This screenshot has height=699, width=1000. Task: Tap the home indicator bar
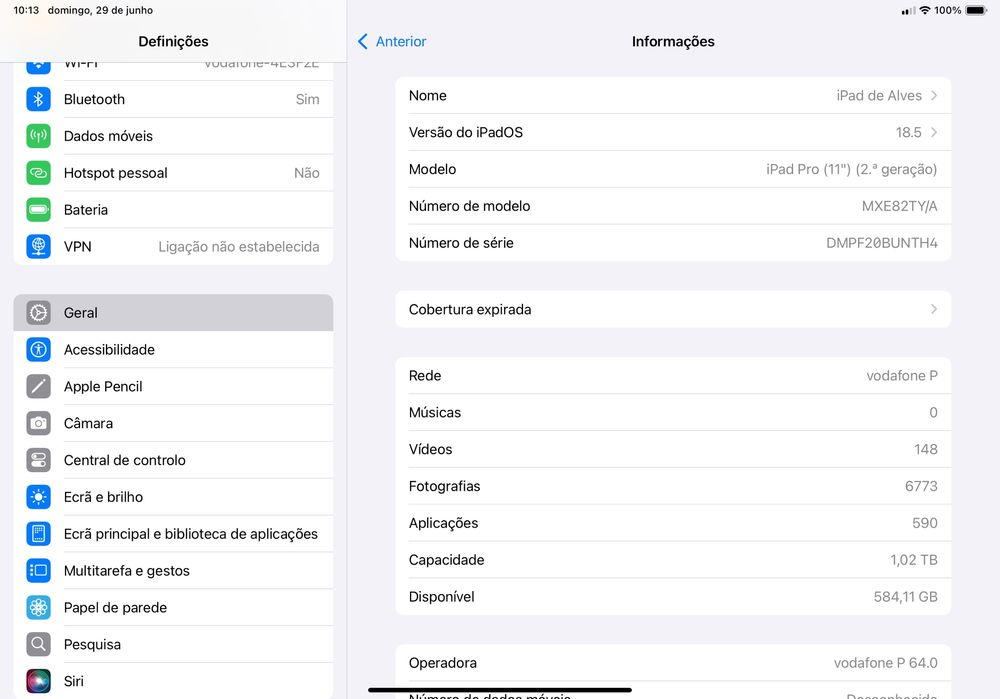pos(500,690)
